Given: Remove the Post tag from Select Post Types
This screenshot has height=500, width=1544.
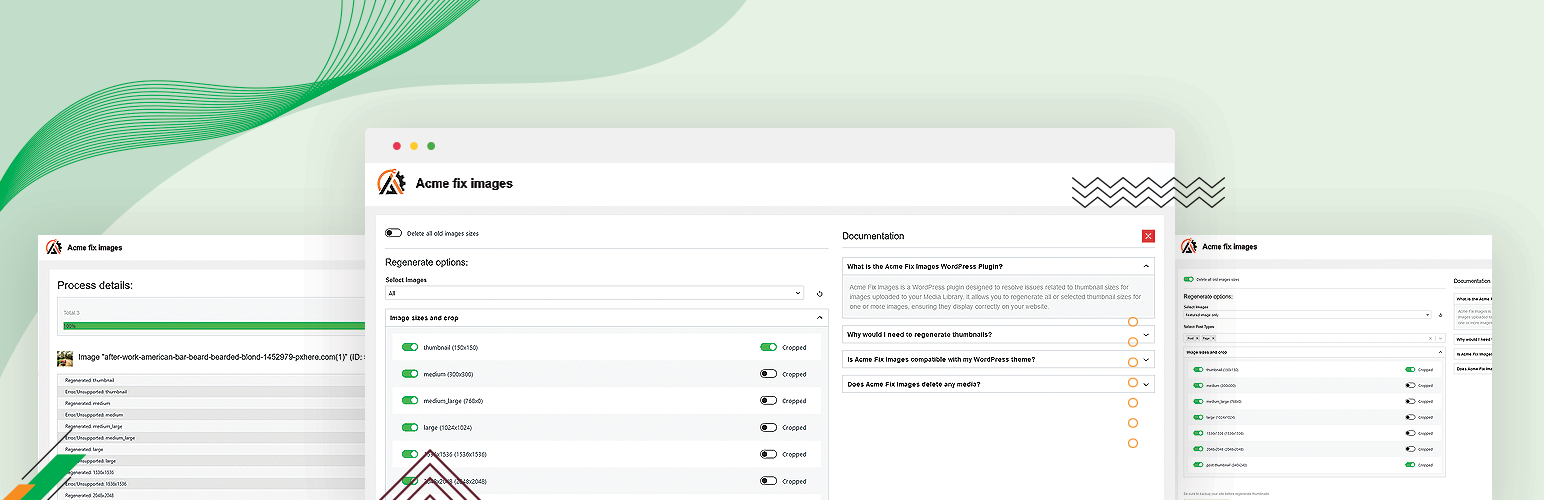Looking at the screenshot, I should (x=1197, y=339).
